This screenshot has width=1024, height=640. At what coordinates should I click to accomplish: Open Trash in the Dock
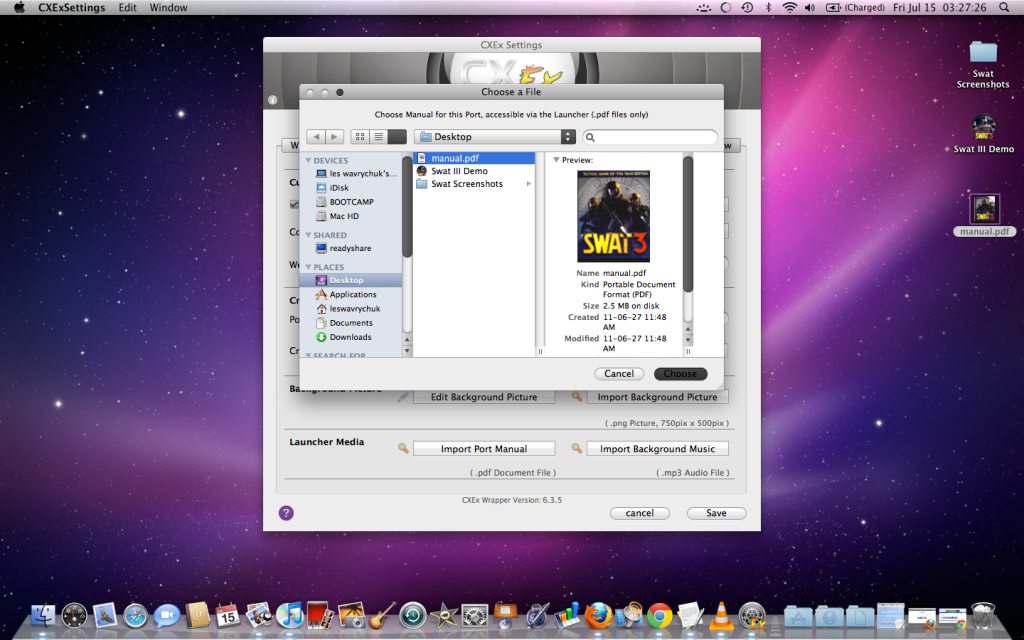(x=983, y=615)
